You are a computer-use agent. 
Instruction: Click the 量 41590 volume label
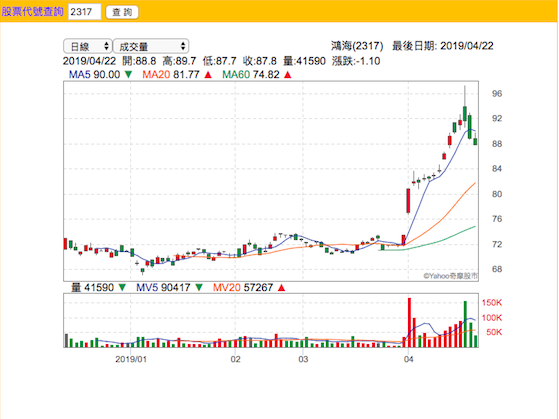point(92,287)
